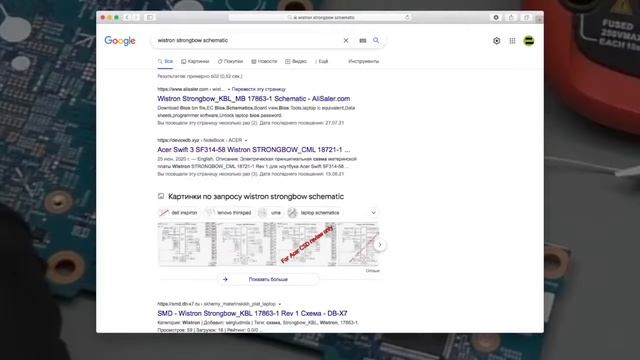Click the Отзыв feedback link under images
The image size is (640, 360).
373,271
